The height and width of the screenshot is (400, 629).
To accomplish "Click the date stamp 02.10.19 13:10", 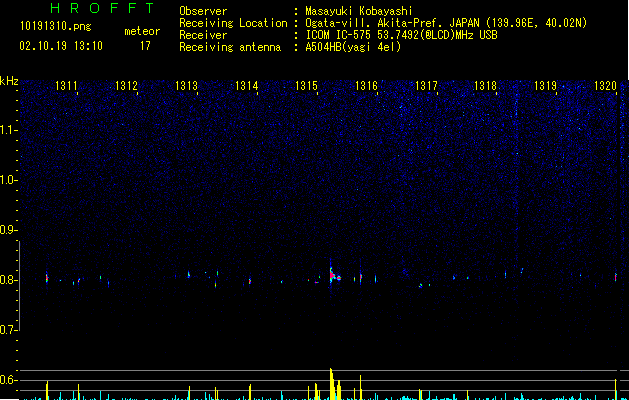I will (x=61, y=46).
